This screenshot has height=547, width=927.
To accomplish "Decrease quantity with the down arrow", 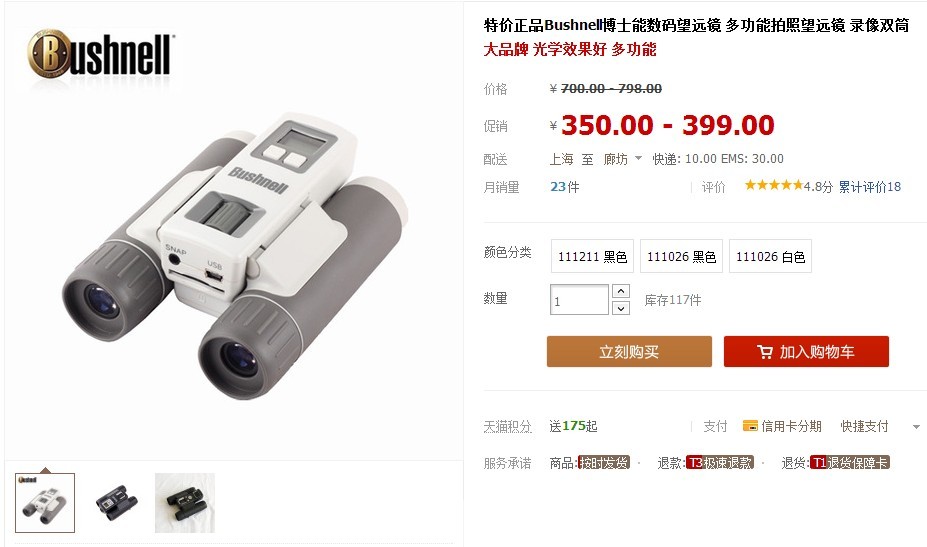I will [x=621, y=308].
